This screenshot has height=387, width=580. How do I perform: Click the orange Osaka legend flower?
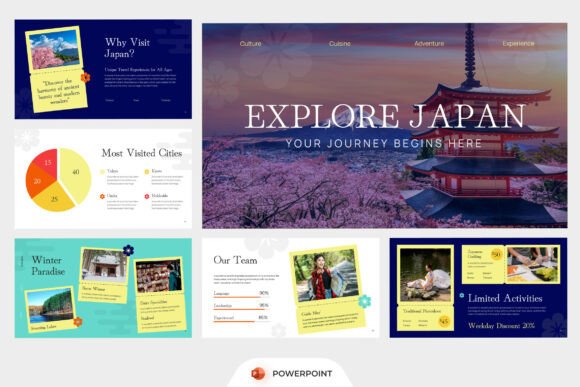click(102, 196)
